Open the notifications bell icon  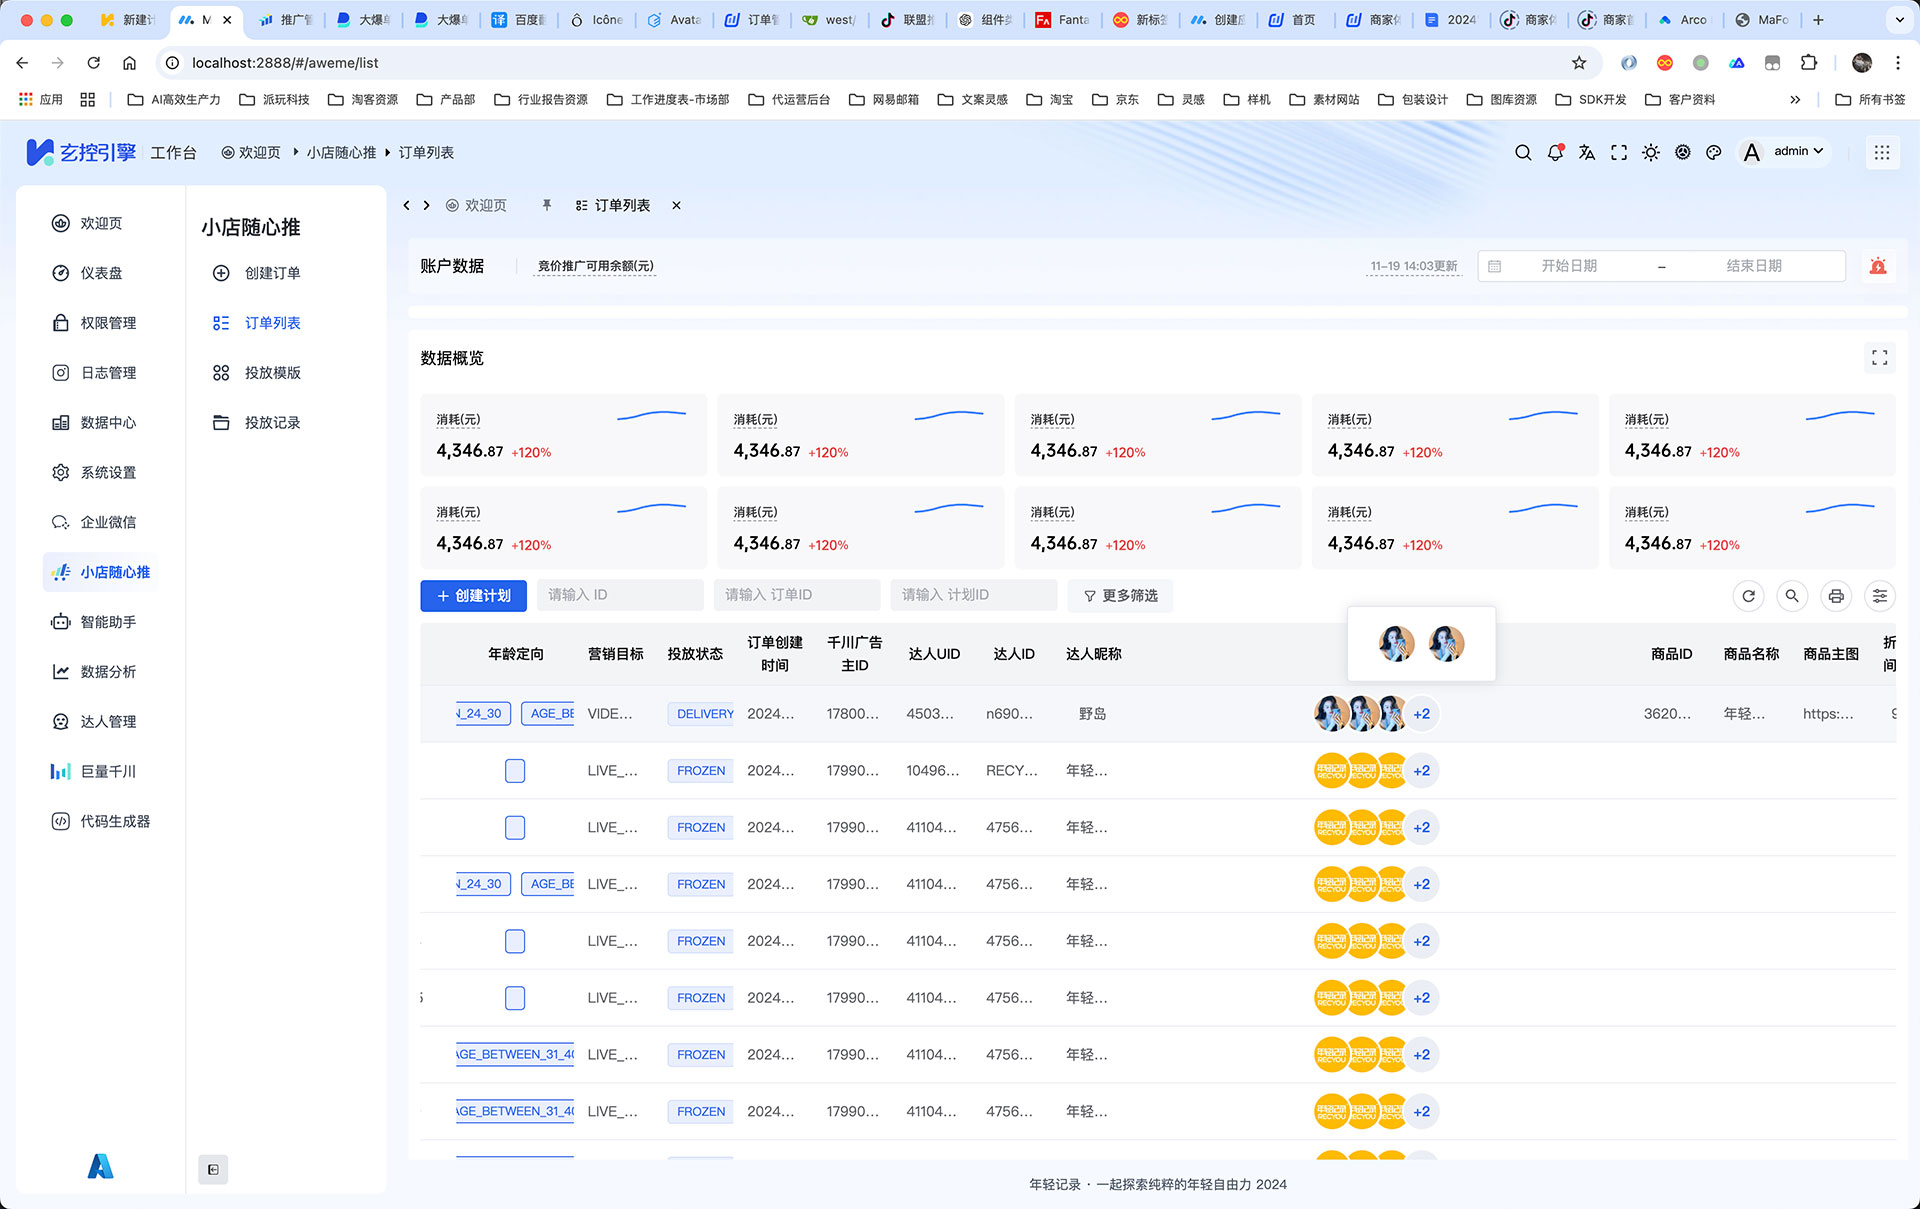(1555, 152)
